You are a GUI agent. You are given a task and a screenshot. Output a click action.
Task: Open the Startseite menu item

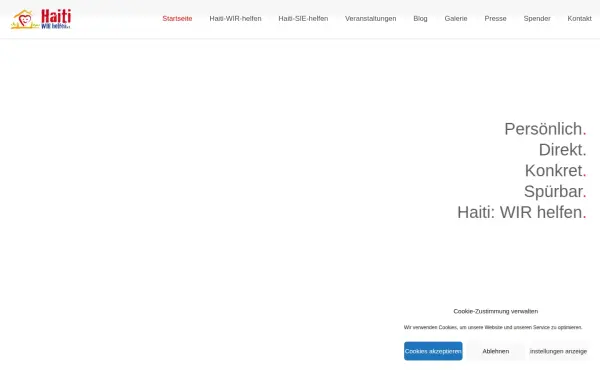[x=177, y=18]
